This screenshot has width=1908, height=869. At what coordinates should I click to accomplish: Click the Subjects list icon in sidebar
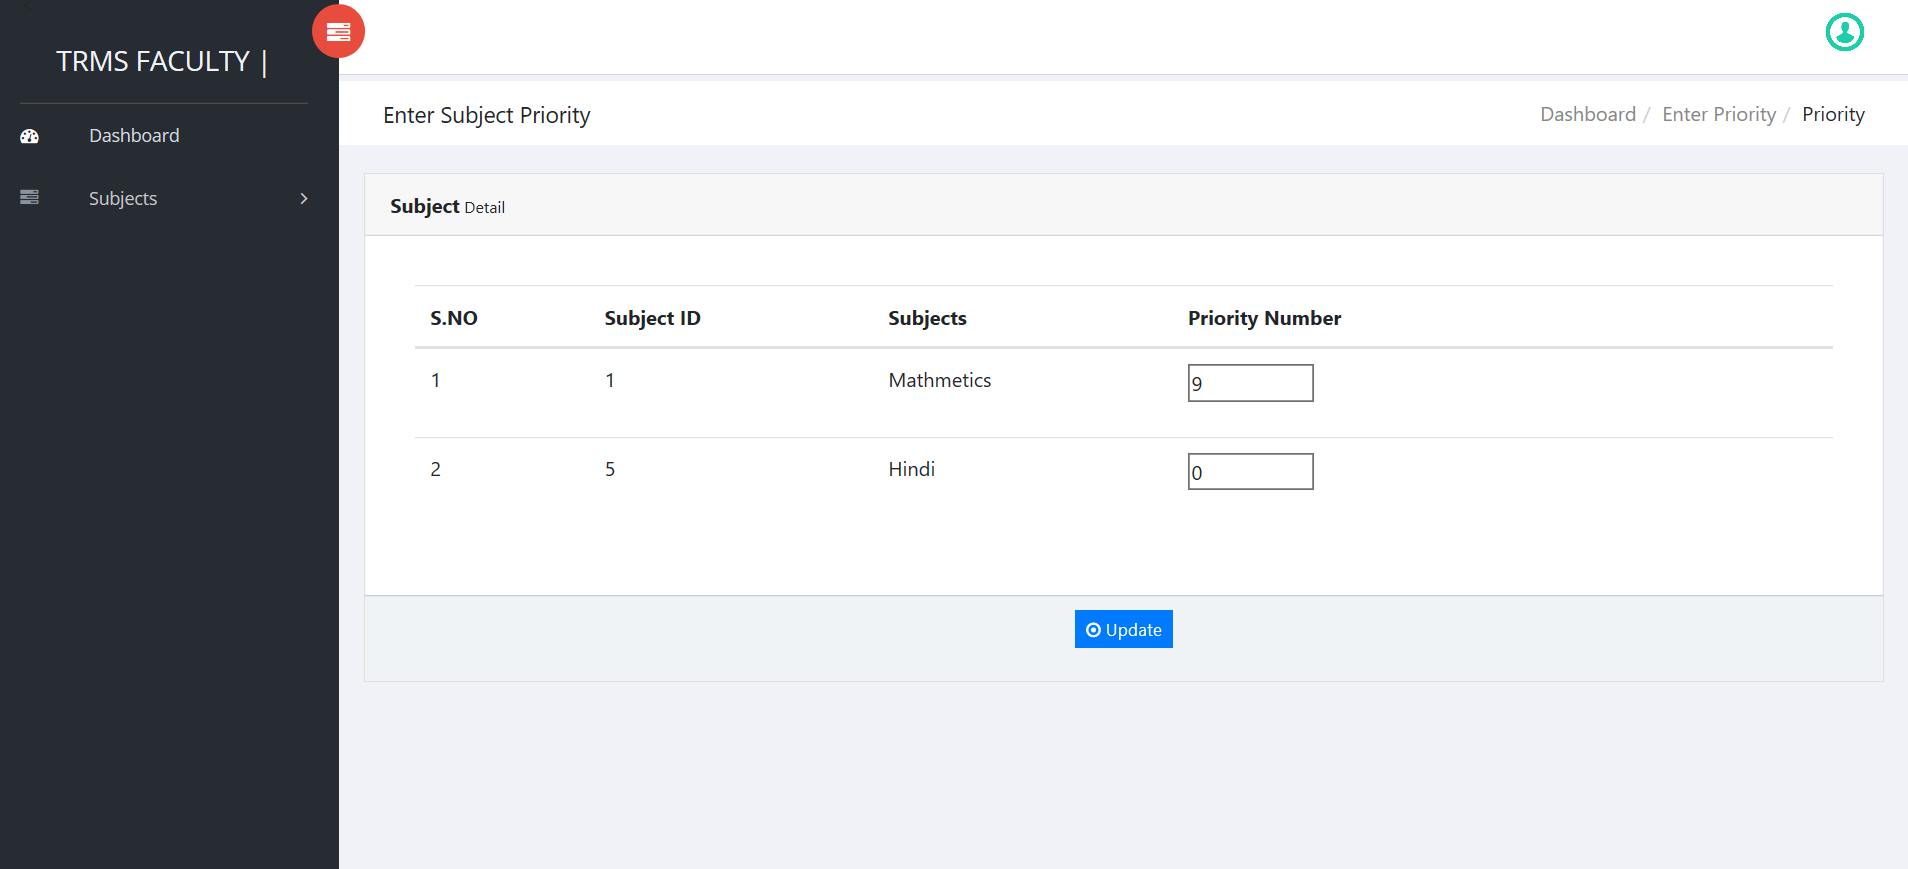[x=29, y=197]
